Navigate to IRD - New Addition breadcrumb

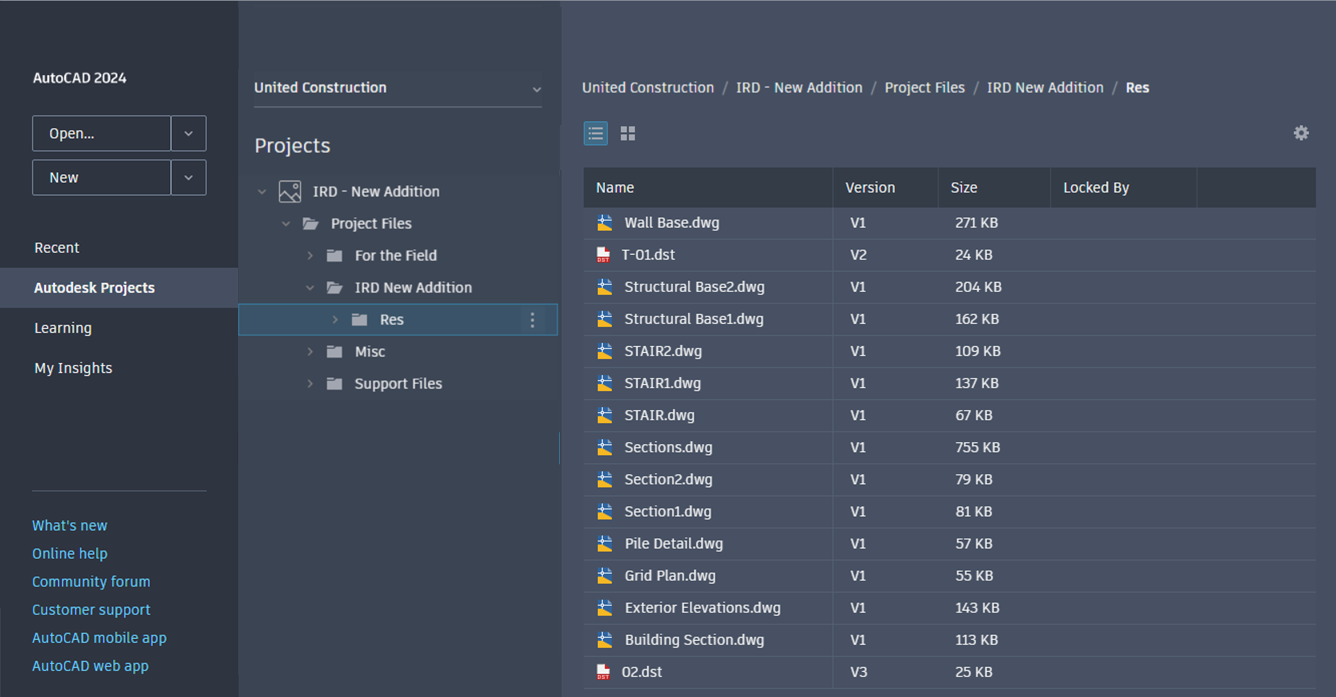pos(799,87)
